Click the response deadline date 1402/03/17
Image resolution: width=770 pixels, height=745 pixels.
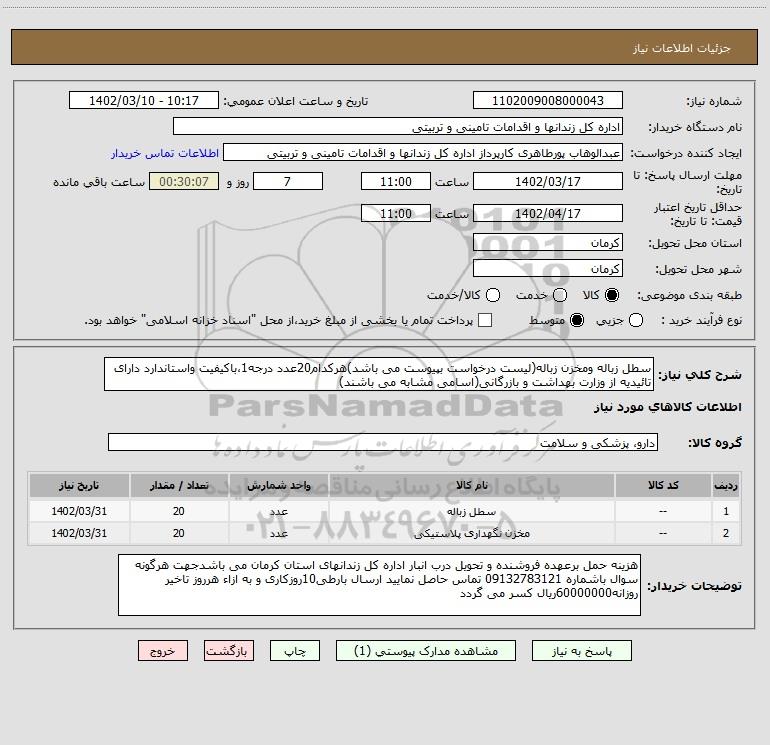coord(548,181)
